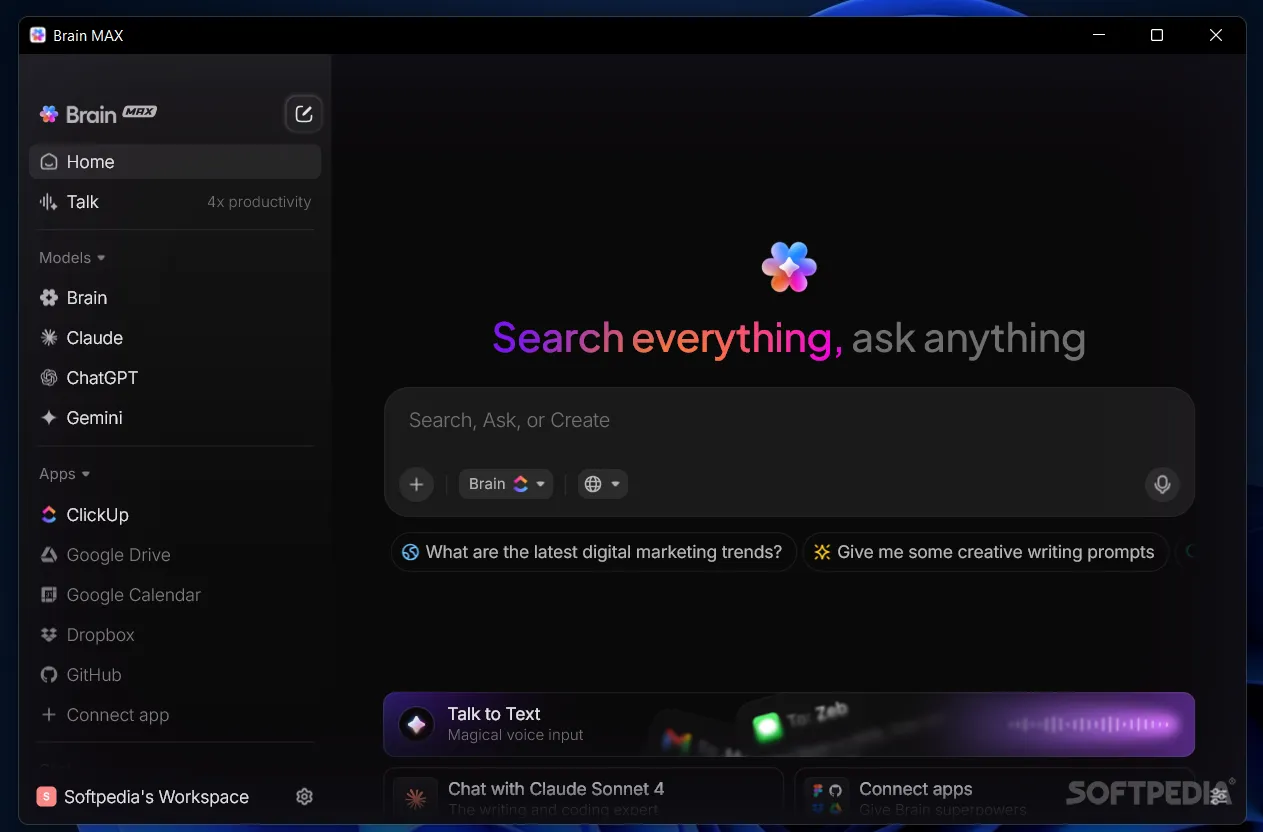This screenshot has width=1263, height=832.
Task: Open the Talk to Text banner
Action: 789,724
